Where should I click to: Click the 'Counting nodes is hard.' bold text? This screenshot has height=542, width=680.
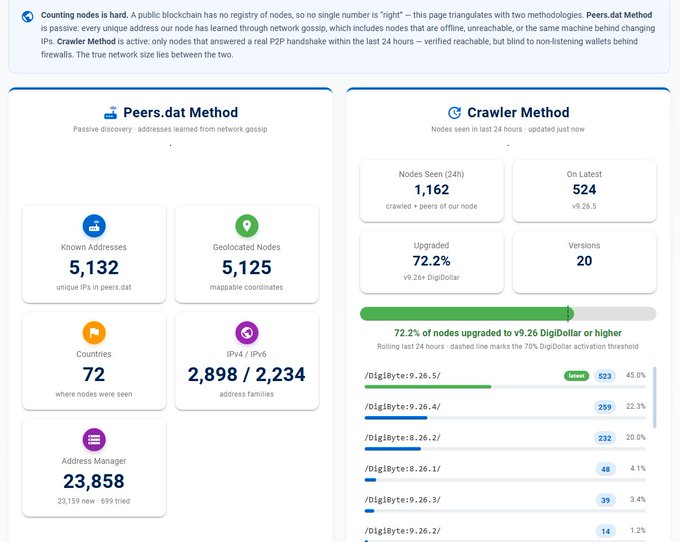(85, 15)
